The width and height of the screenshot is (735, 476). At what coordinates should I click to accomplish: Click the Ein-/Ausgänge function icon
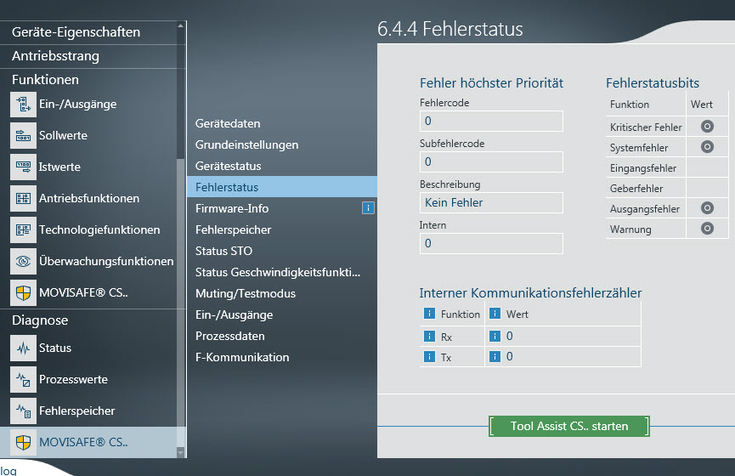[x=24, y=104]
